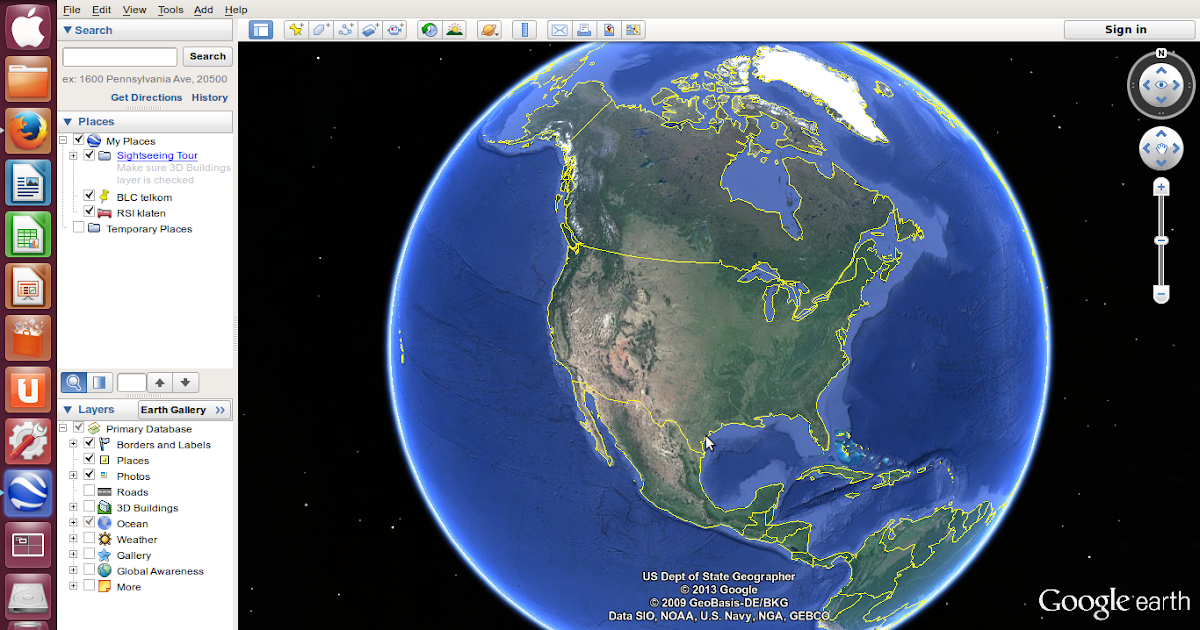Click the eye center of look joystick
This screenshot has width=1200, height=630.
(x=1161, y=86)
